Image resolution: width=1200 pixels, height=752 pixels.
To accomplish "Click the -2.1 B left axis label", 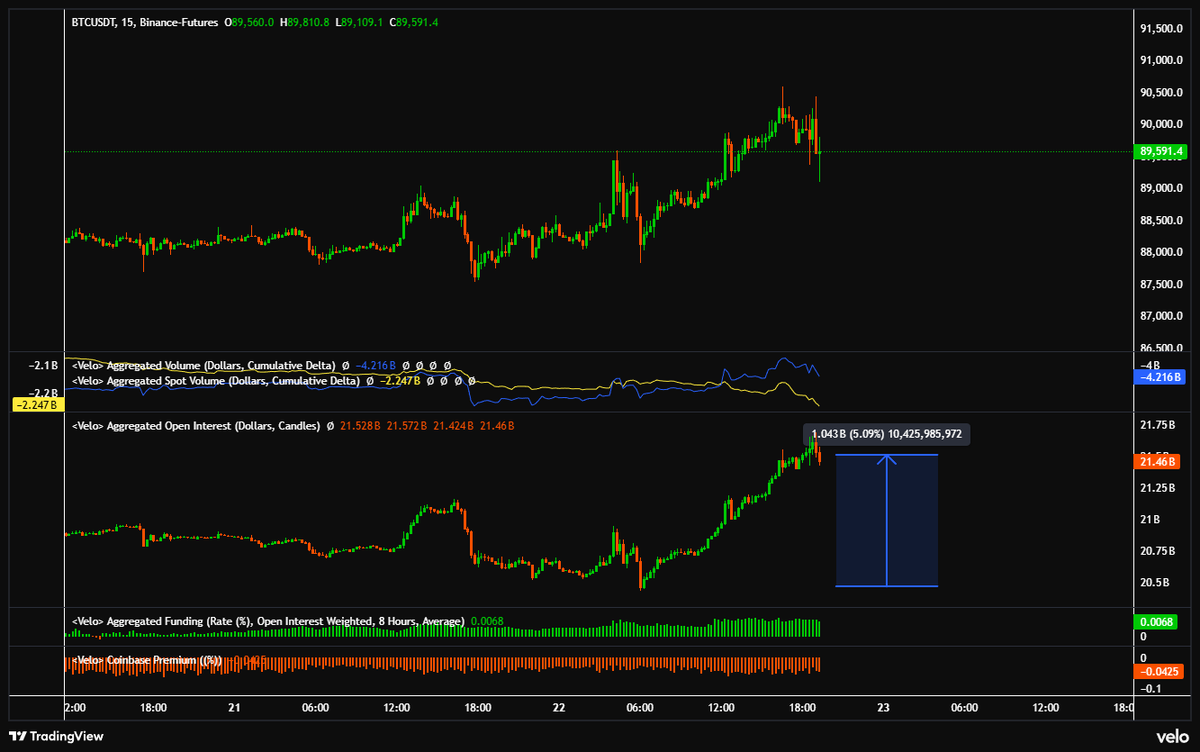I will [x=41, y=367].
